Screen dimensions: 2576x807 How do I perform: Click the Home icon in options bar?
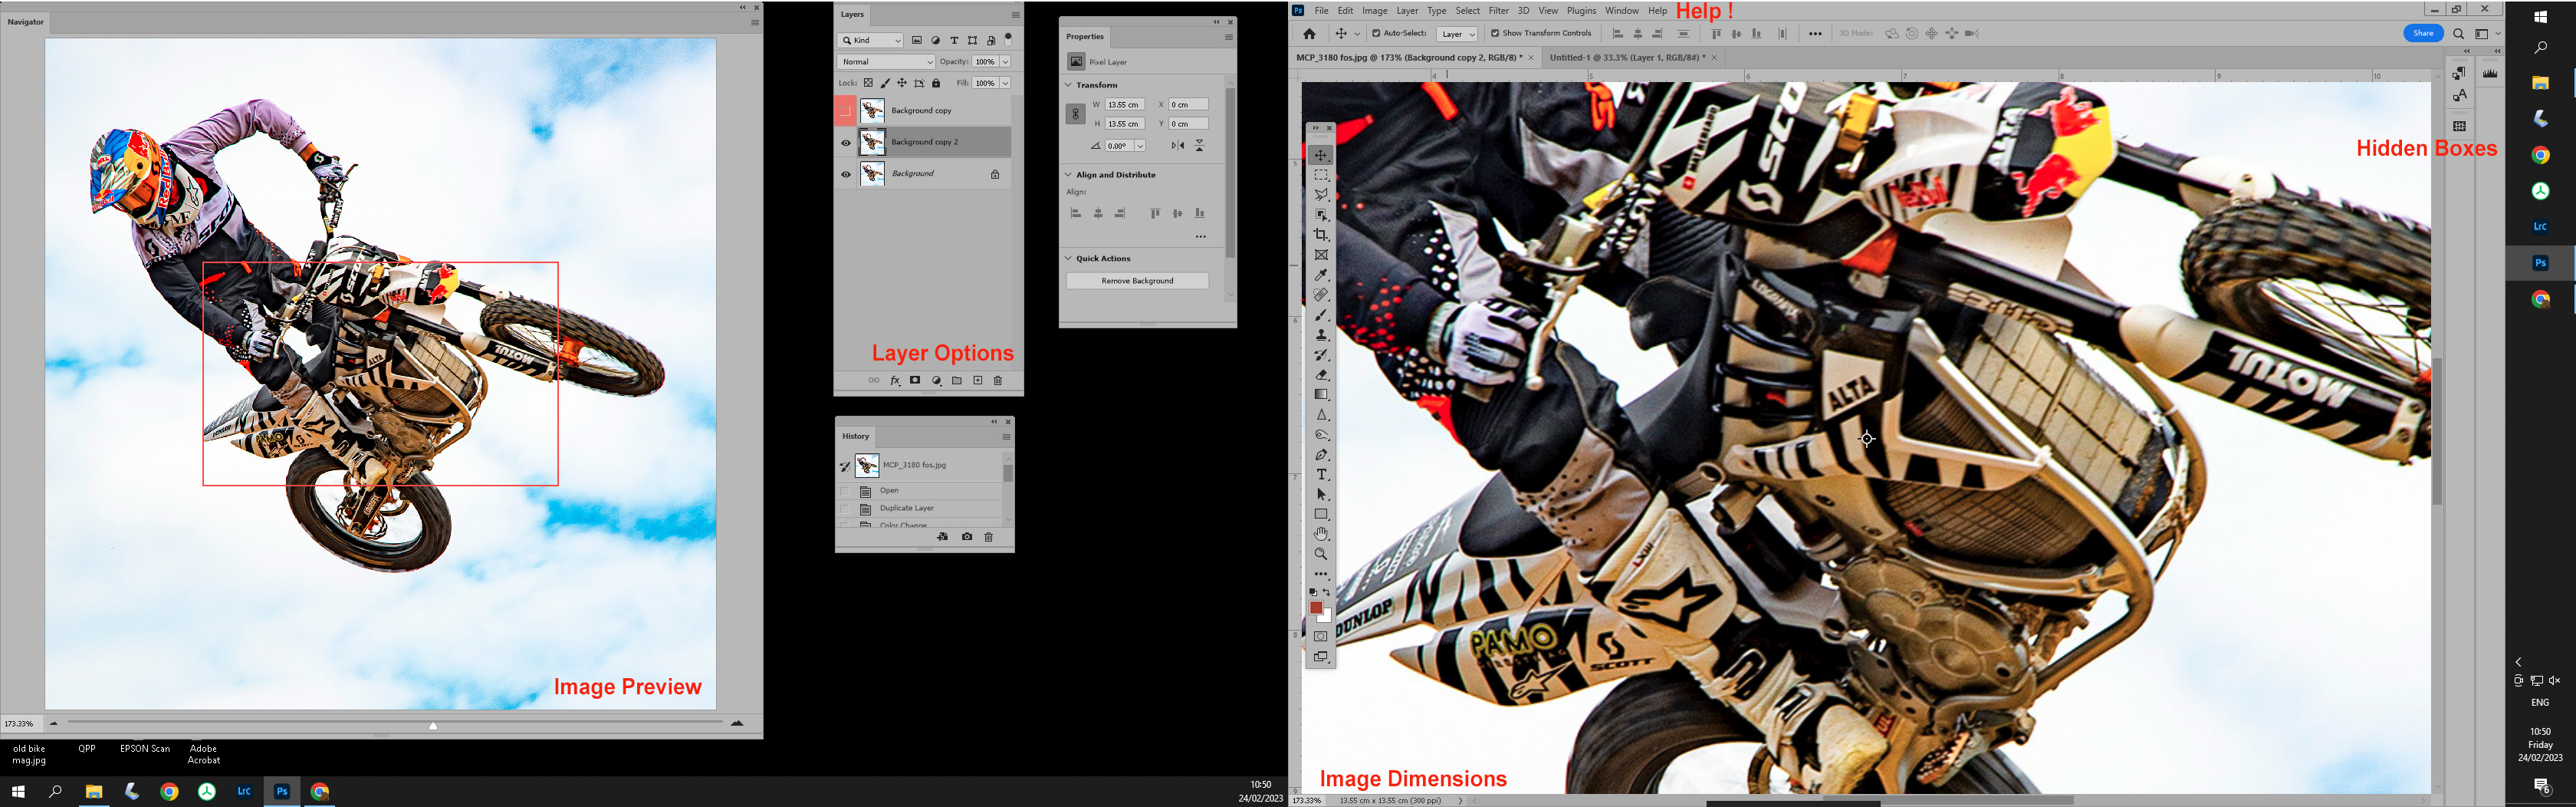pyautogui.click(x=1309, y=34)
